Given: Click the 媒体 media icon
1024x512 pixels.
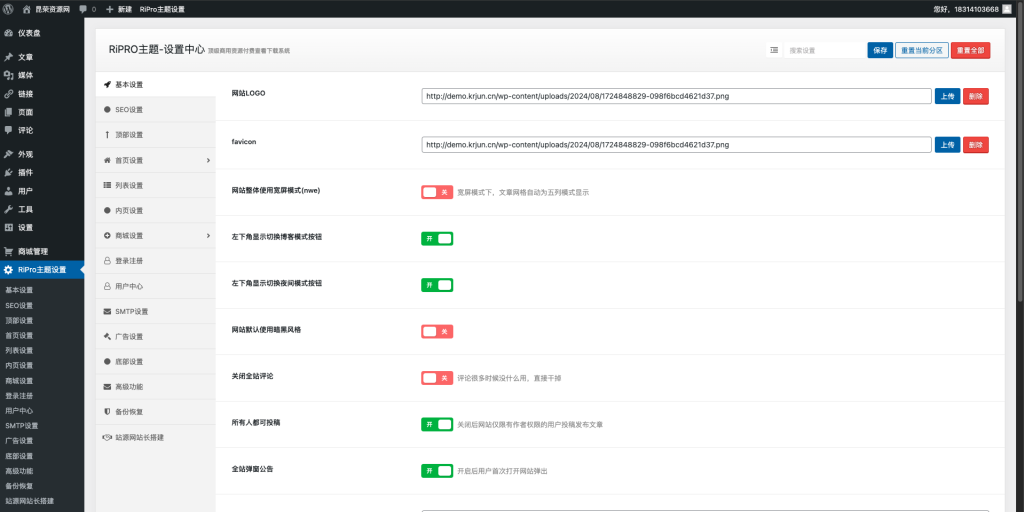Looking at the screenshot, I should pyautogui.click(x=8, y=76).
